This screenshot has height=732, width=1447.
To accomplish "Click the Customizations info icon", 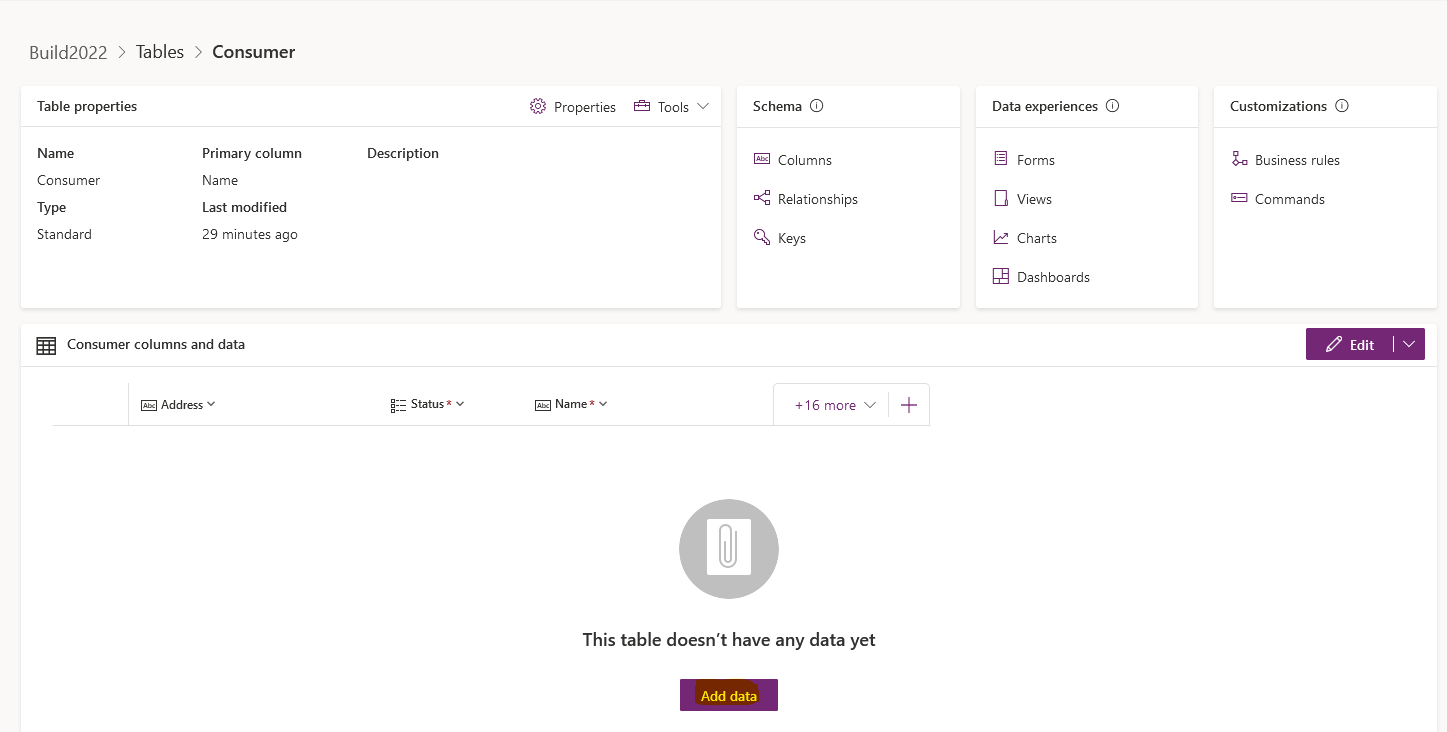I will point(1342,106).
